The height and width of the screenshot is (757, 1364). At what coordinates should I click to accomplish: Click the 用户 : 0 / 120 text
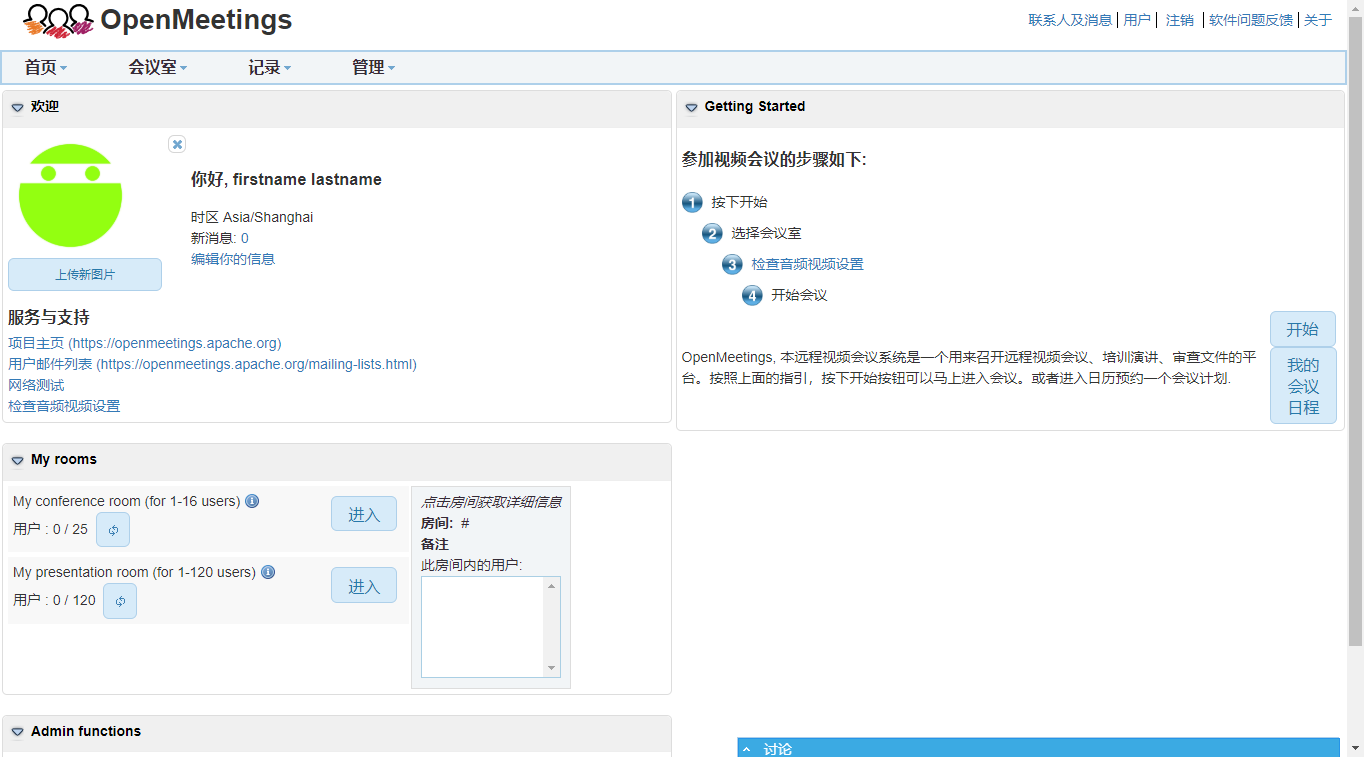[x=54, y=600]
